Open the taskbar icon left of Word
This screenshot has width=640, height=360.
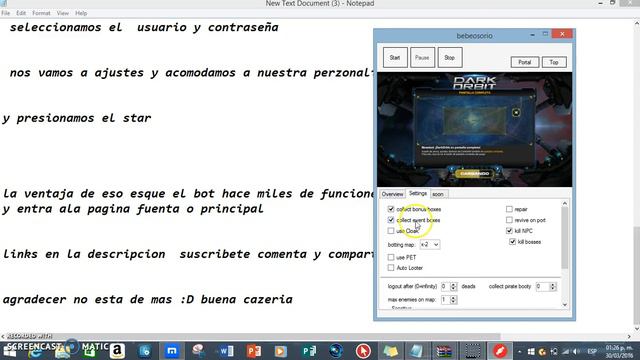(x=198, y=351)
